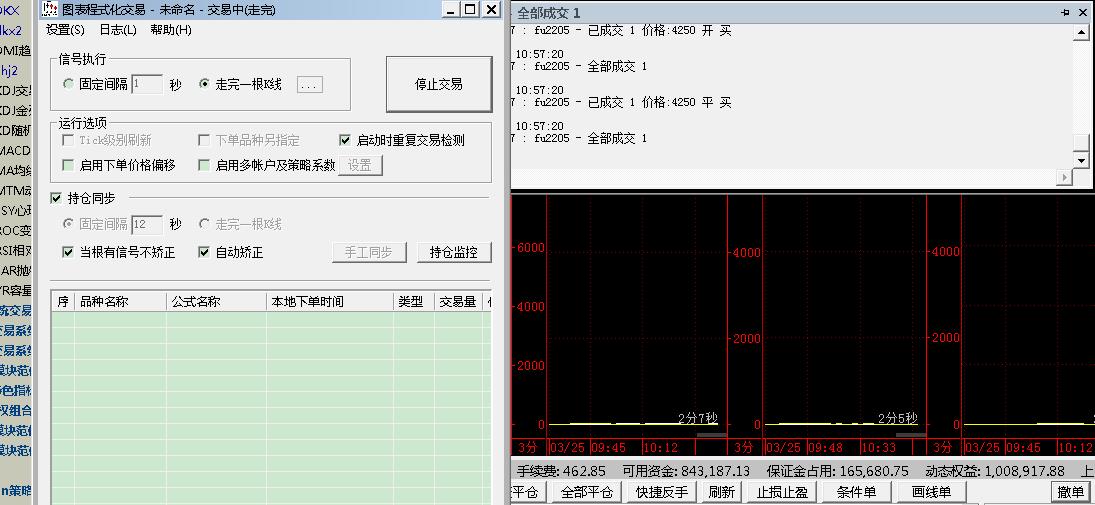Viewport: 1095px width, 505px height.
Task: Click the 交易量 column header
Action: (457, 302)
